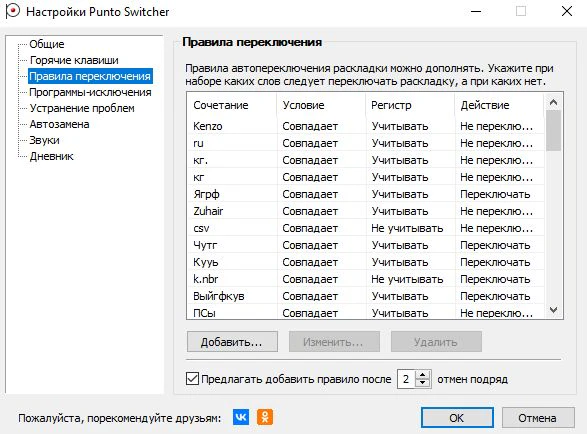
Task: Click the Punto Switcher title bar icon
Action: point(12,11)
